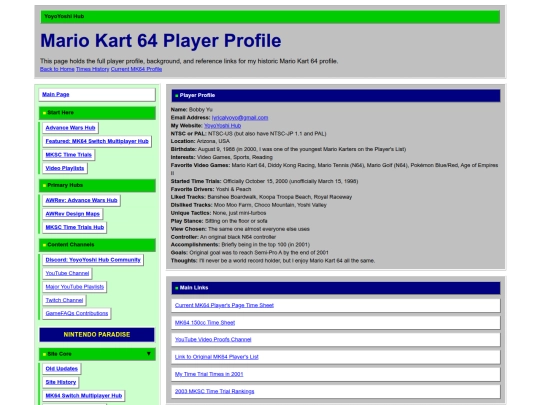Join Discord: YoyoYoshi Hub Community link
This screenshot has height=405, width=540.
[93, 260]
